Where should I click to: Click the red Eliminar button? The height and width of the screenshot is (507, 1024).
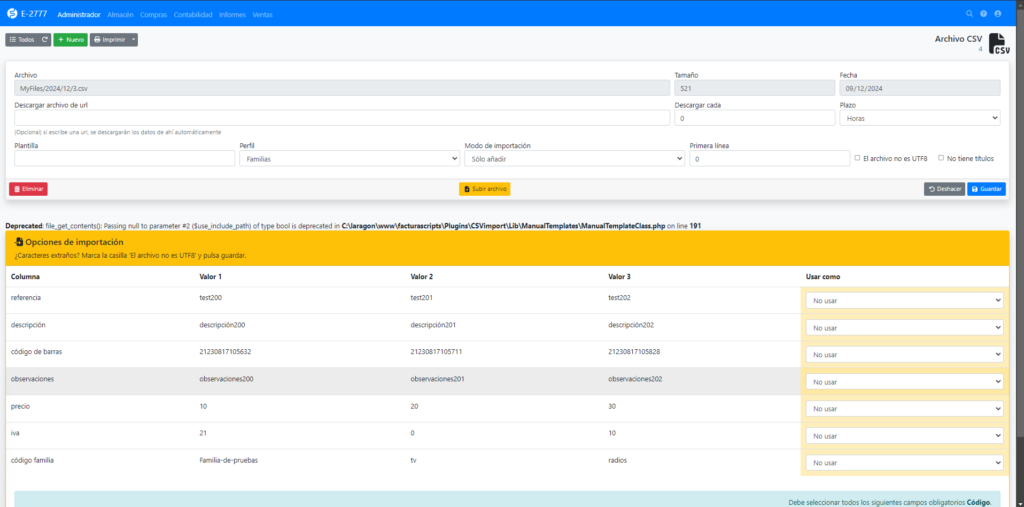pos(28,189)
